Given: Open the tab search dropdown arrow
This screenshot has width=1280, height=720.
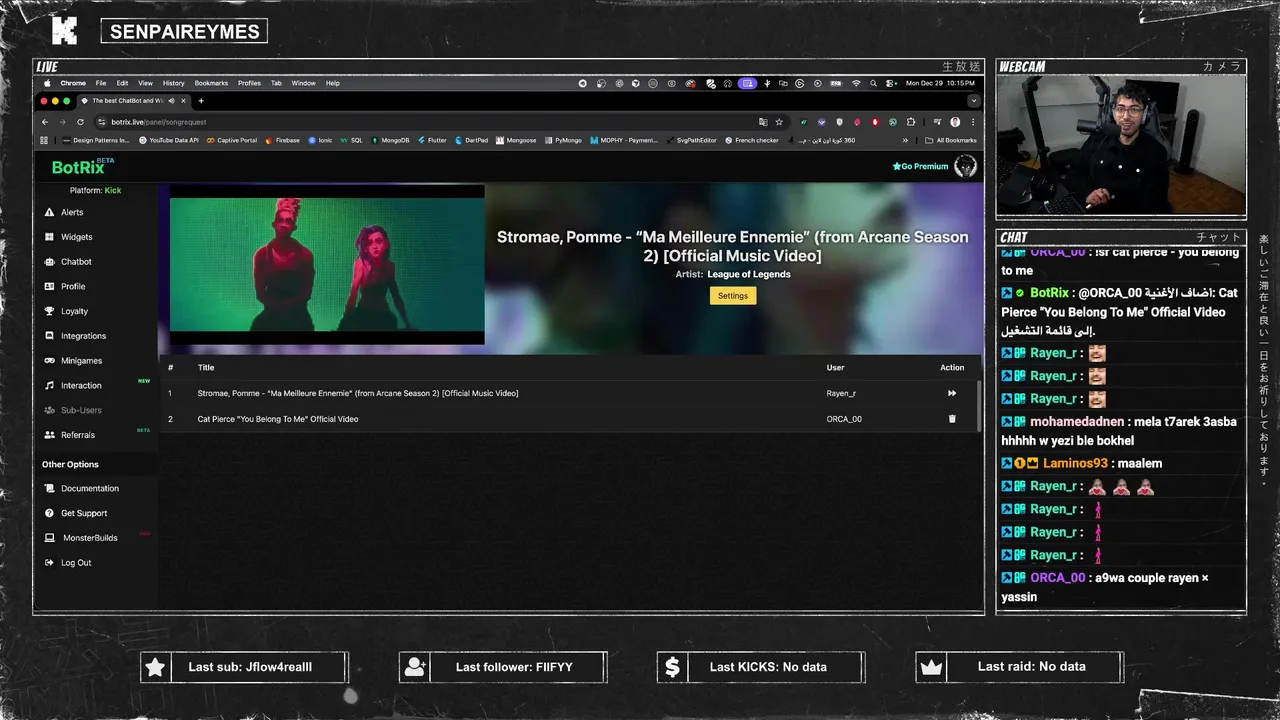Looking at the screenshot, I should [x=973, y=101].
